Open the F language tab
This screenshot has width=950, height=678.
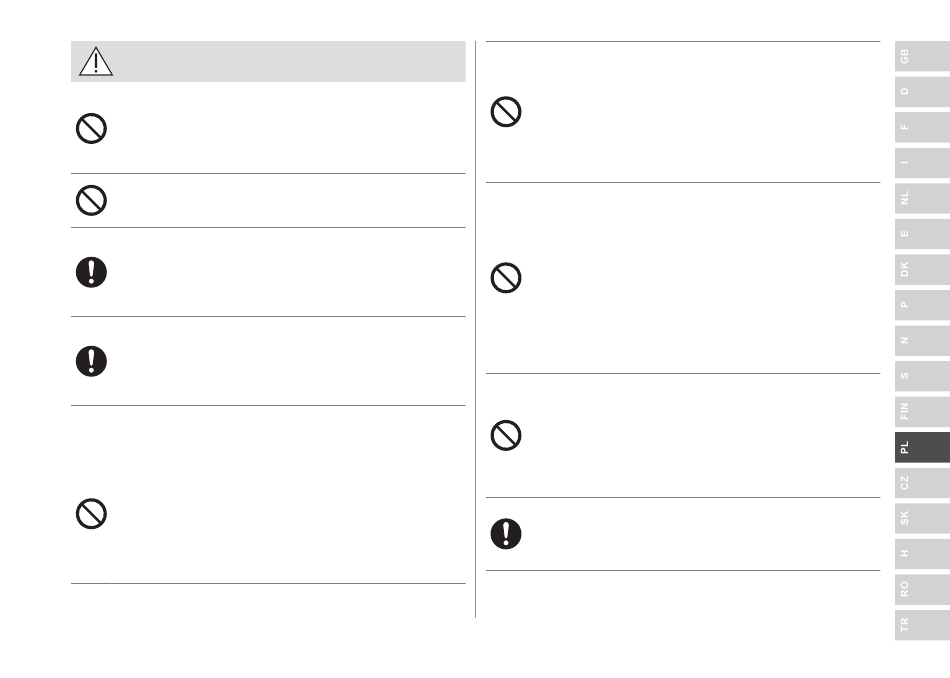(922, 127)
